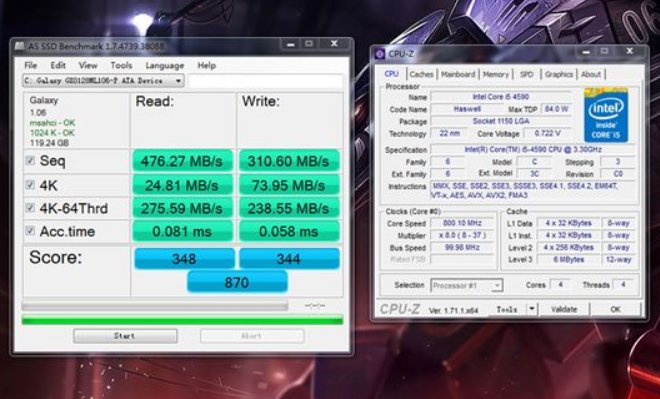Image resolution: width=660 pixels, height=399 pixels.
Task: Open the Tools menu in AS SSD
Action: (121, 65)
